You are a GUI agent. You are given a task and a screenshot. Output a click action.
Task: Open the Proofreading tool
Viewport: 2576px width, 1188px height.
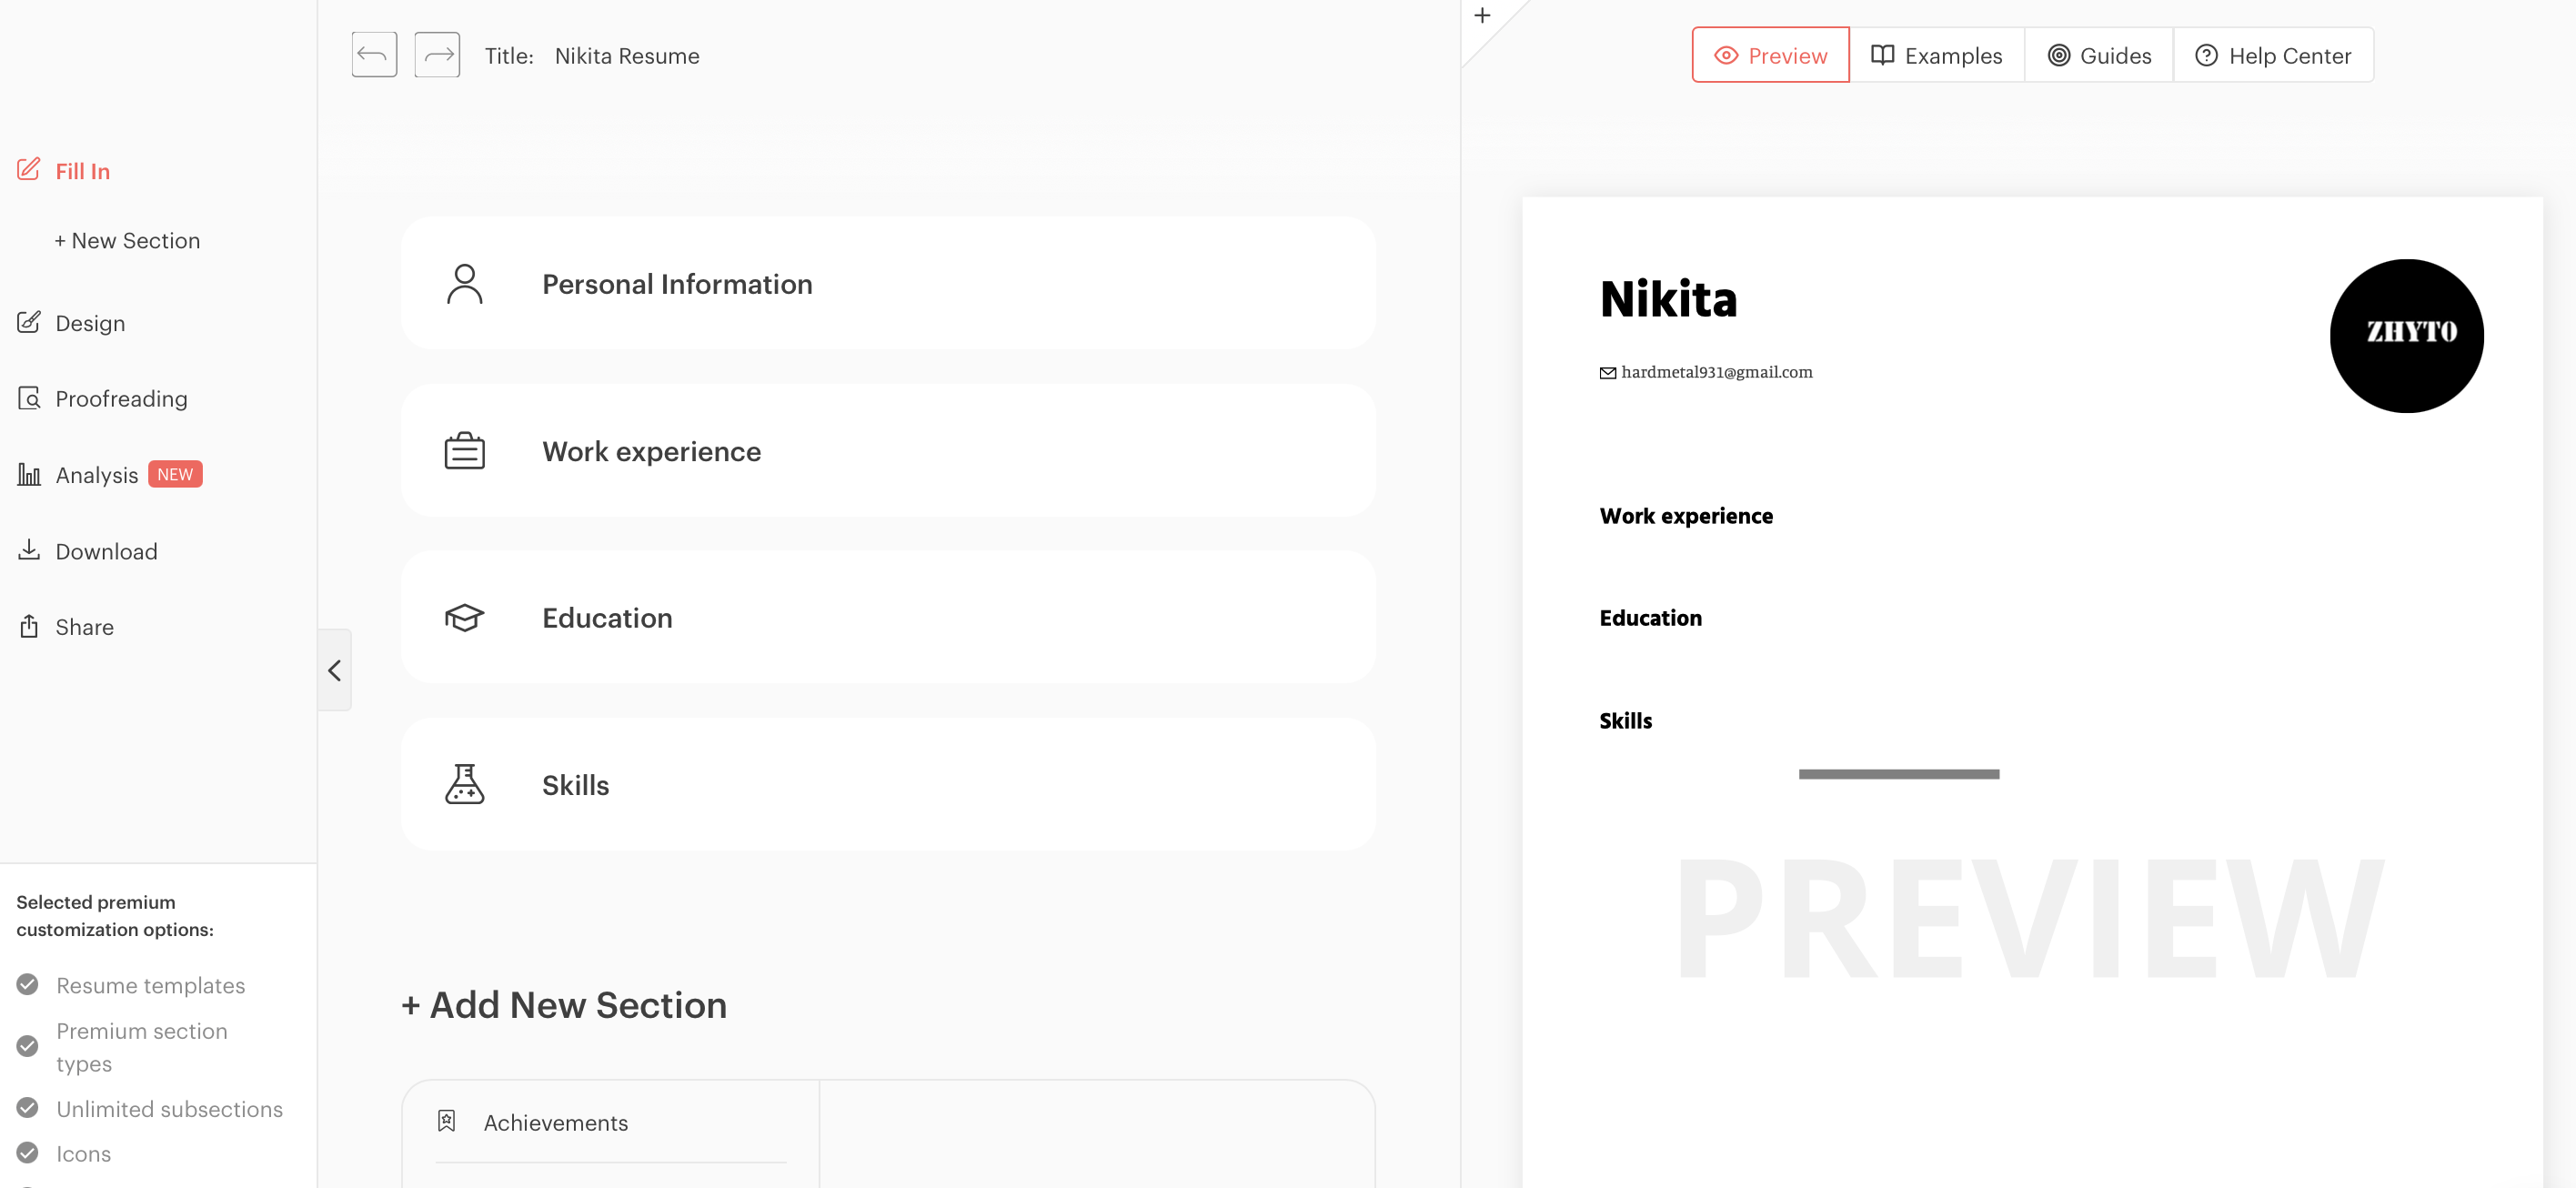coord(121,398)
